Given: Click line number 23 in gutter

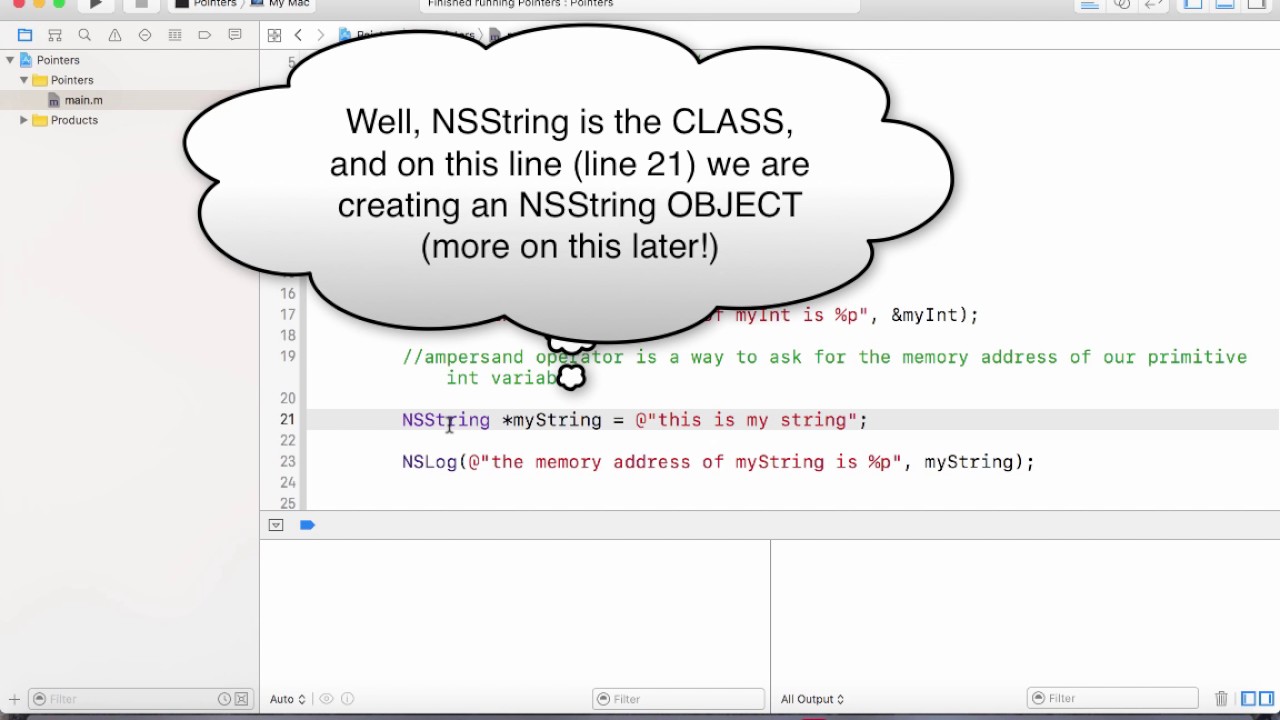Looking at the screenshot, I should tap(288, 462).
